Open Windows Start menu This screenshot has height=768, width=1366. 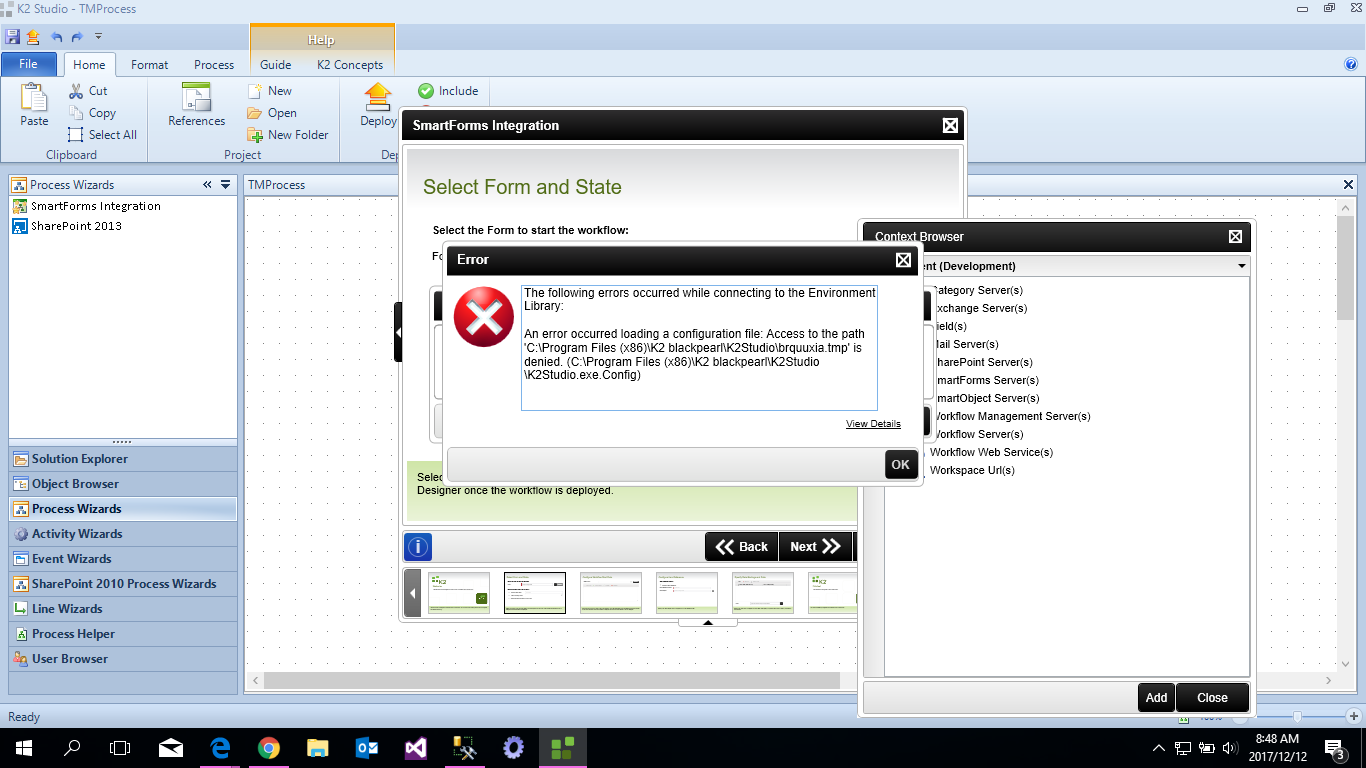coord(24,747)
